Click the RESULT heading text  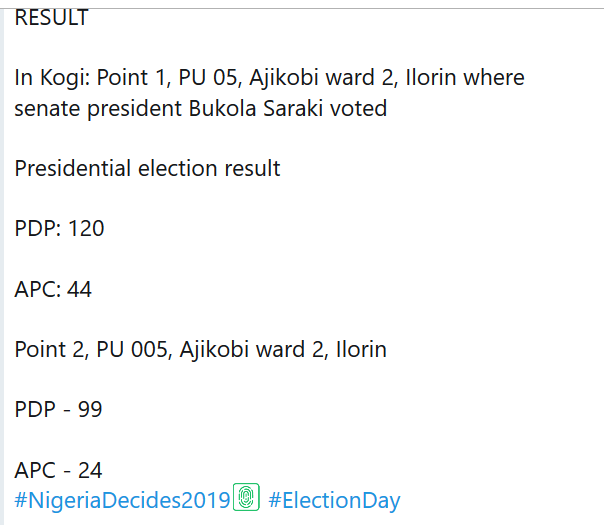tap(51, 18)
